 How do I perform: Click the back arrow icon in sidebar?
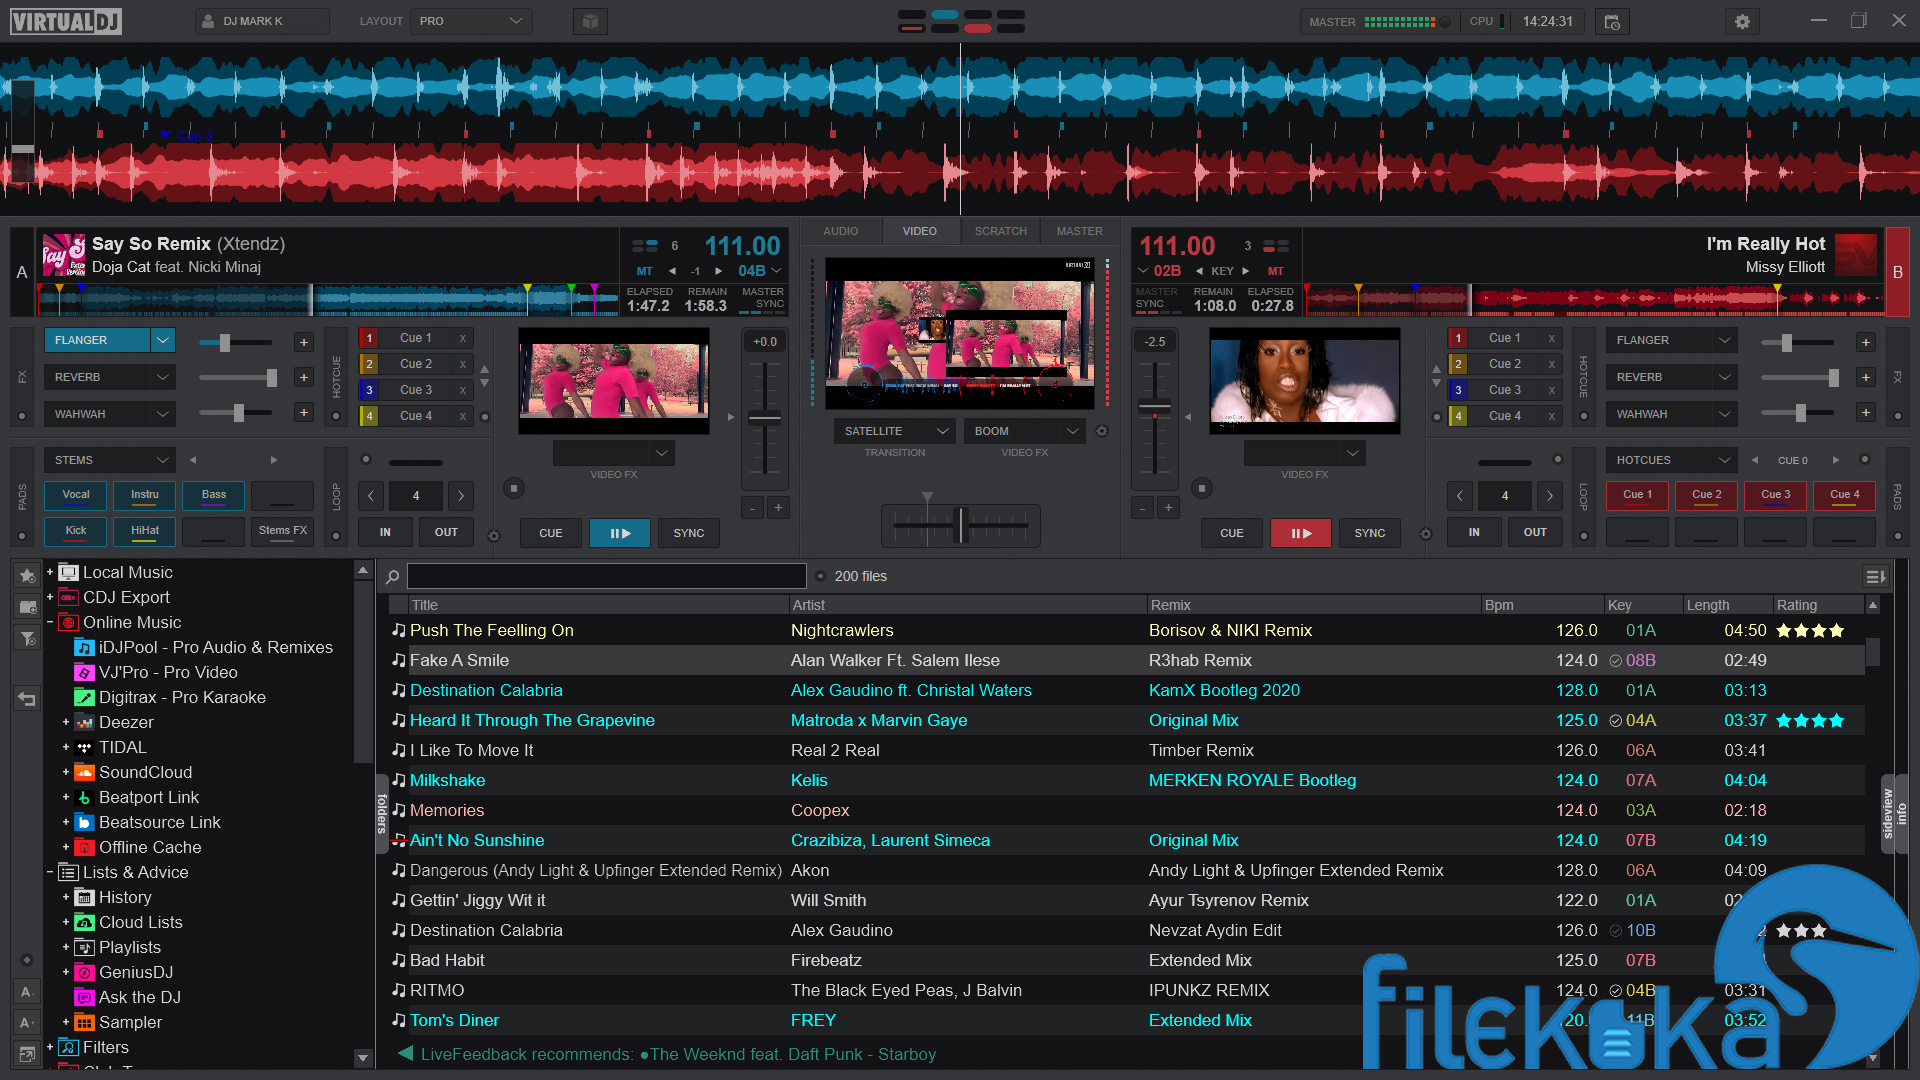pos(27,699)
